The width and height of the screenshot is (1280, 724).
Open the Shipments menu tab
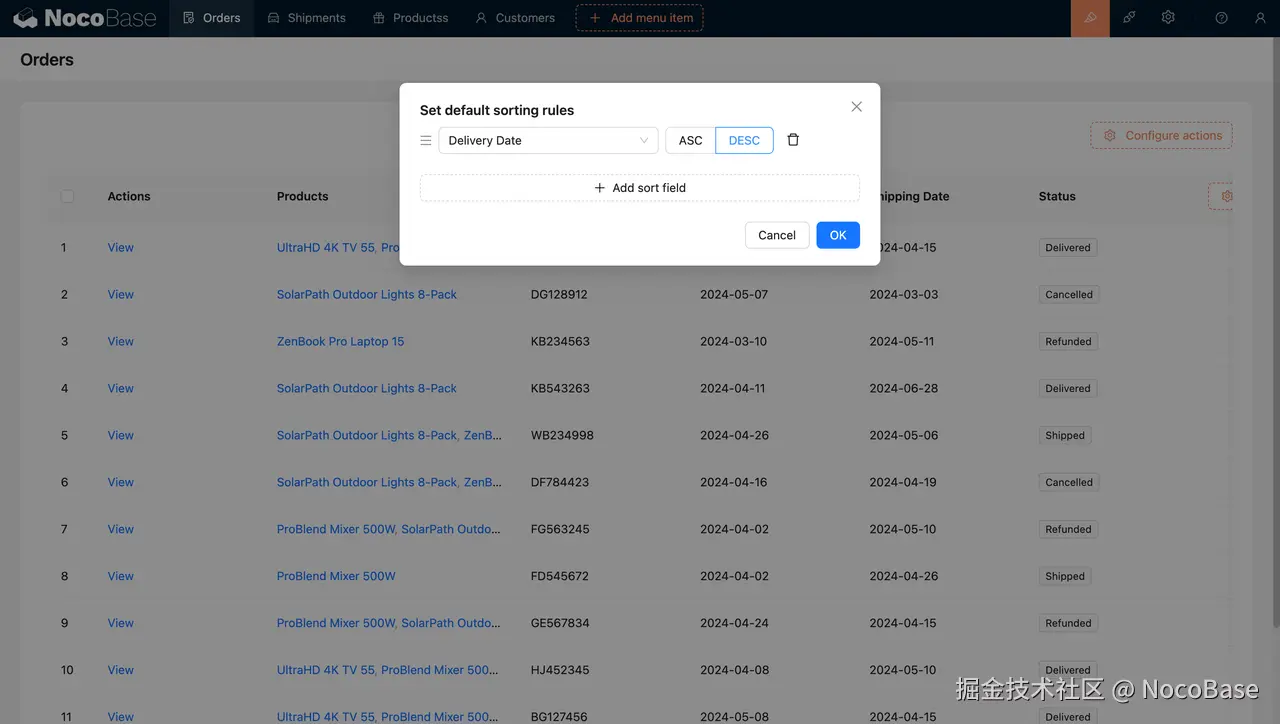coord(307,18)
